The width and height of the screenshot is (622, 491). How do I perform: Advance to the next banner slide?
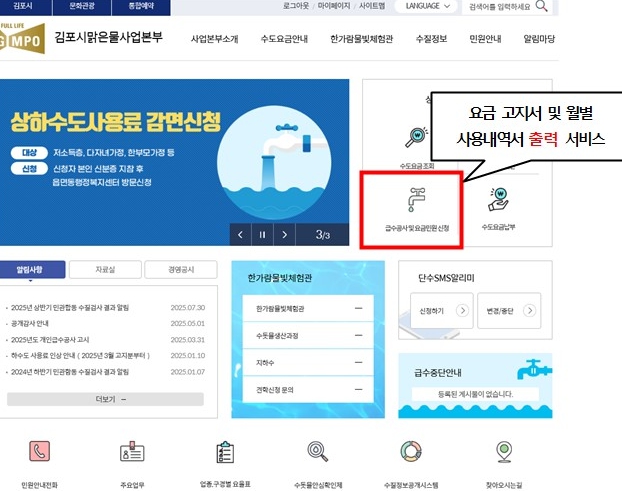(x=284, y=235)
